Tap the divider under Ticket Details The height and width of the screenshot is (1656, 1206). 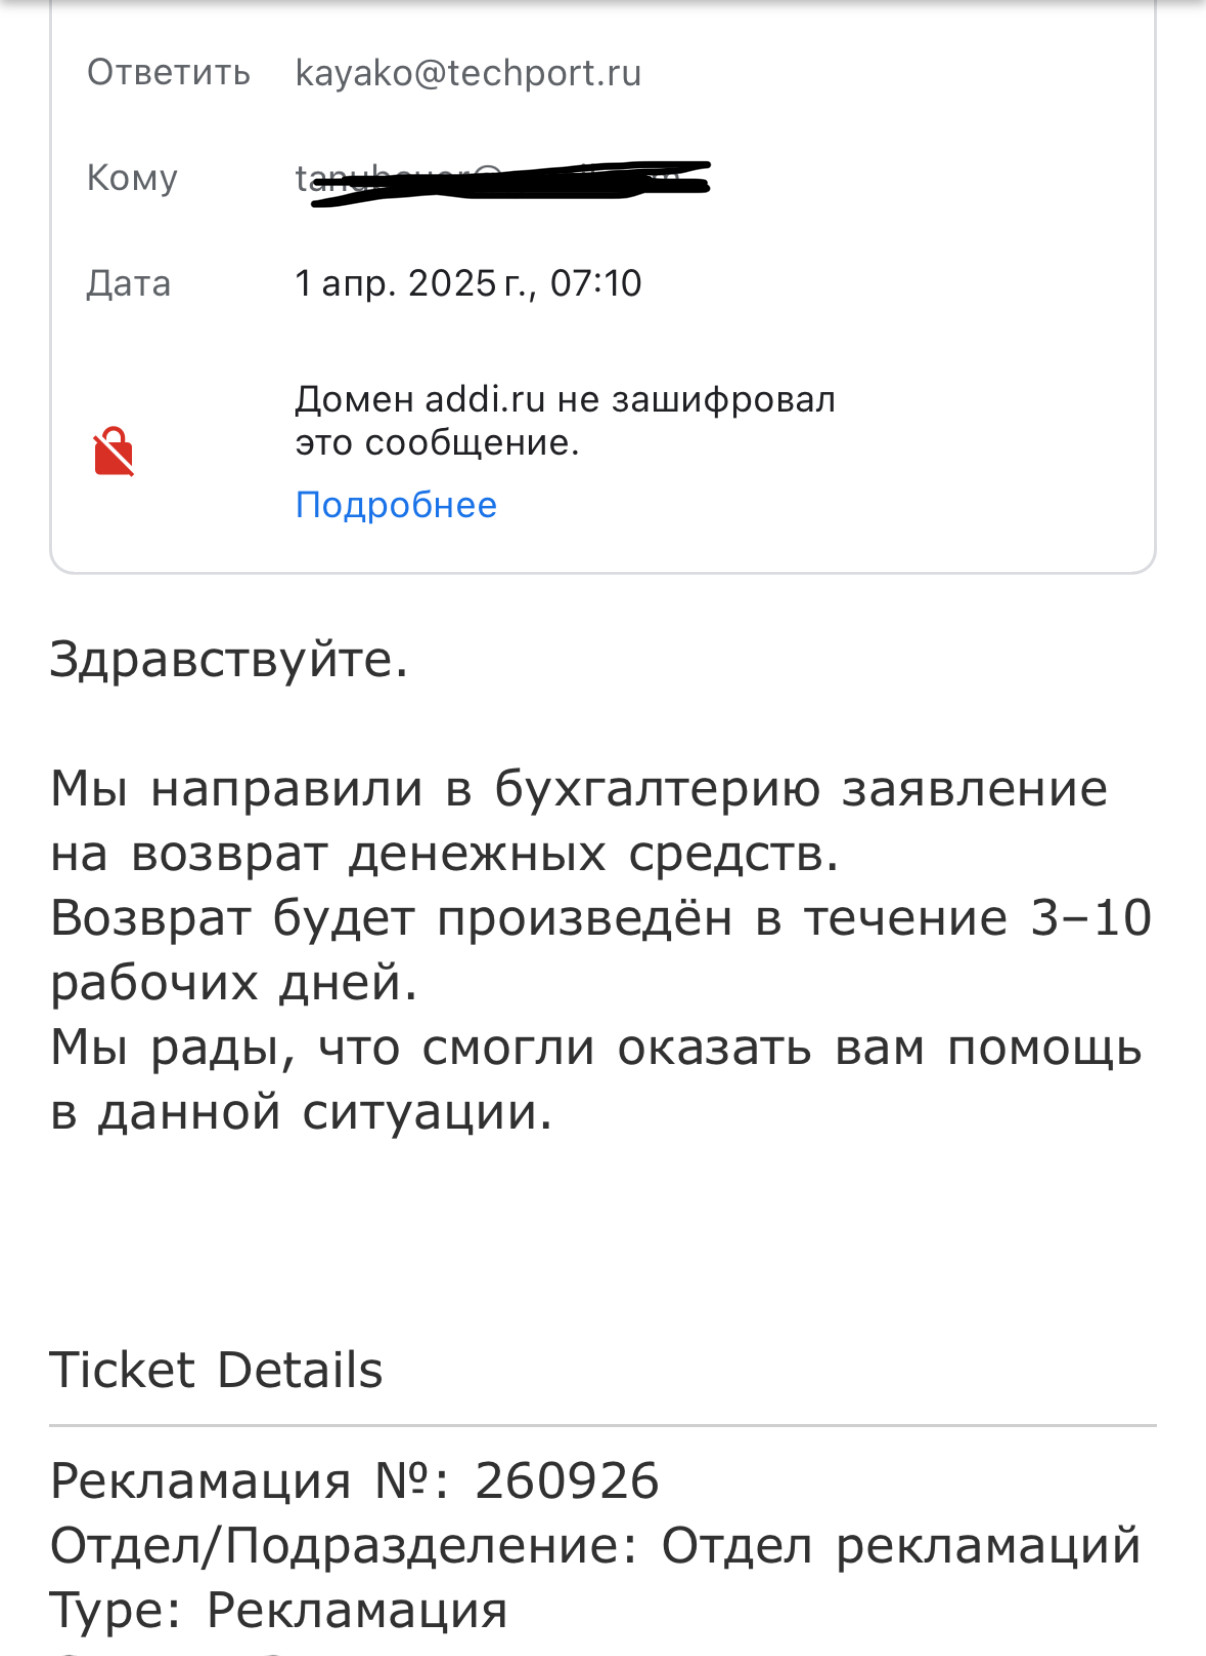coord(603,1426)
